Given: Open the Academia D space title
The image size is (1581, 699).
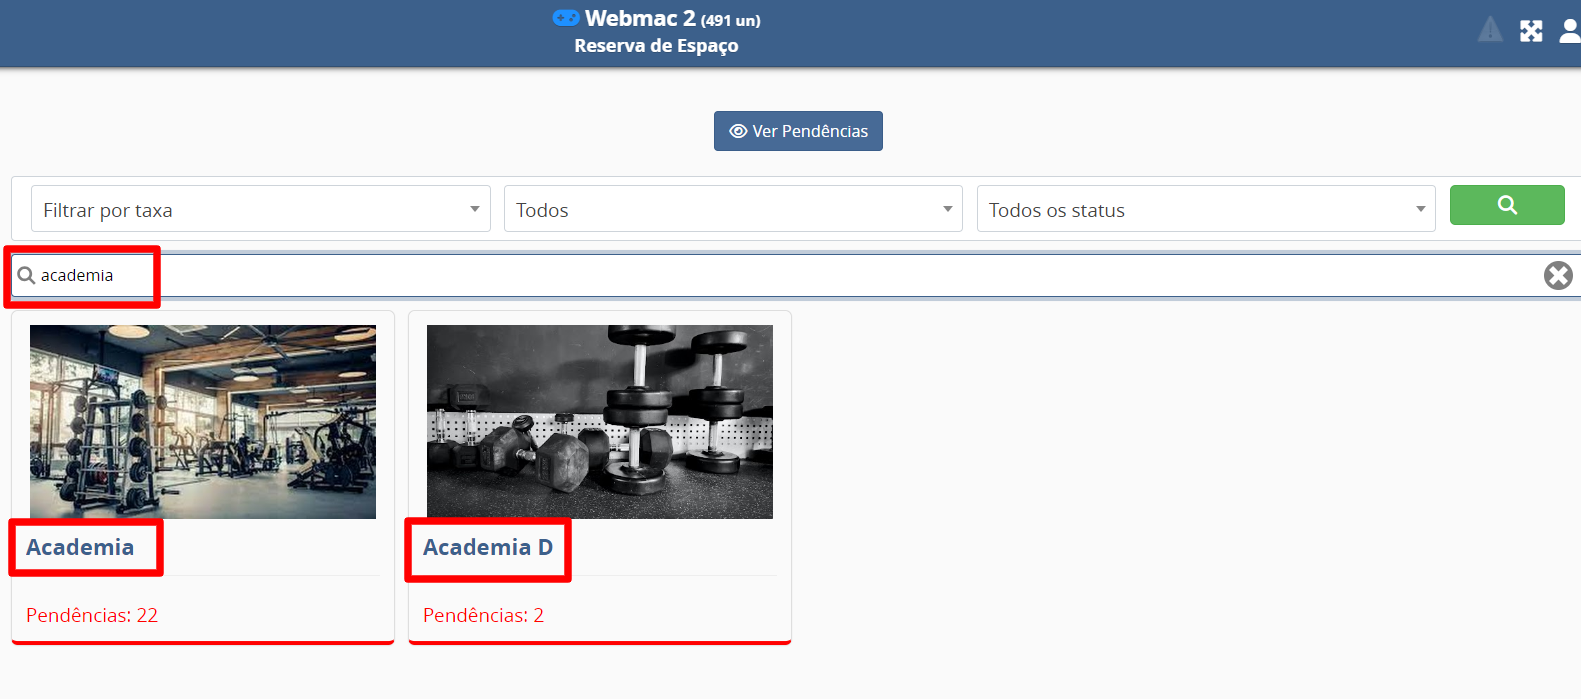Looking at the screenshot, I should (x=488, y=547).
